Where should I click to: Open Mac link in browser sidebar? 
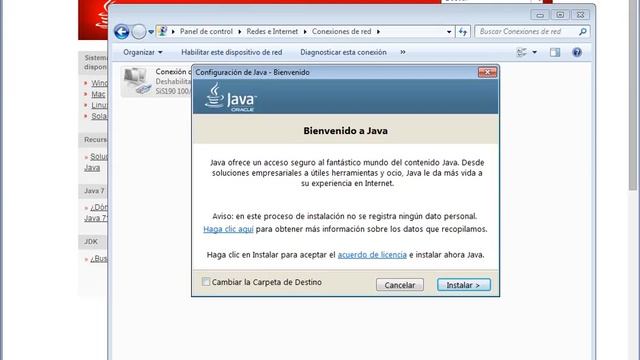[x=98, y=94]
